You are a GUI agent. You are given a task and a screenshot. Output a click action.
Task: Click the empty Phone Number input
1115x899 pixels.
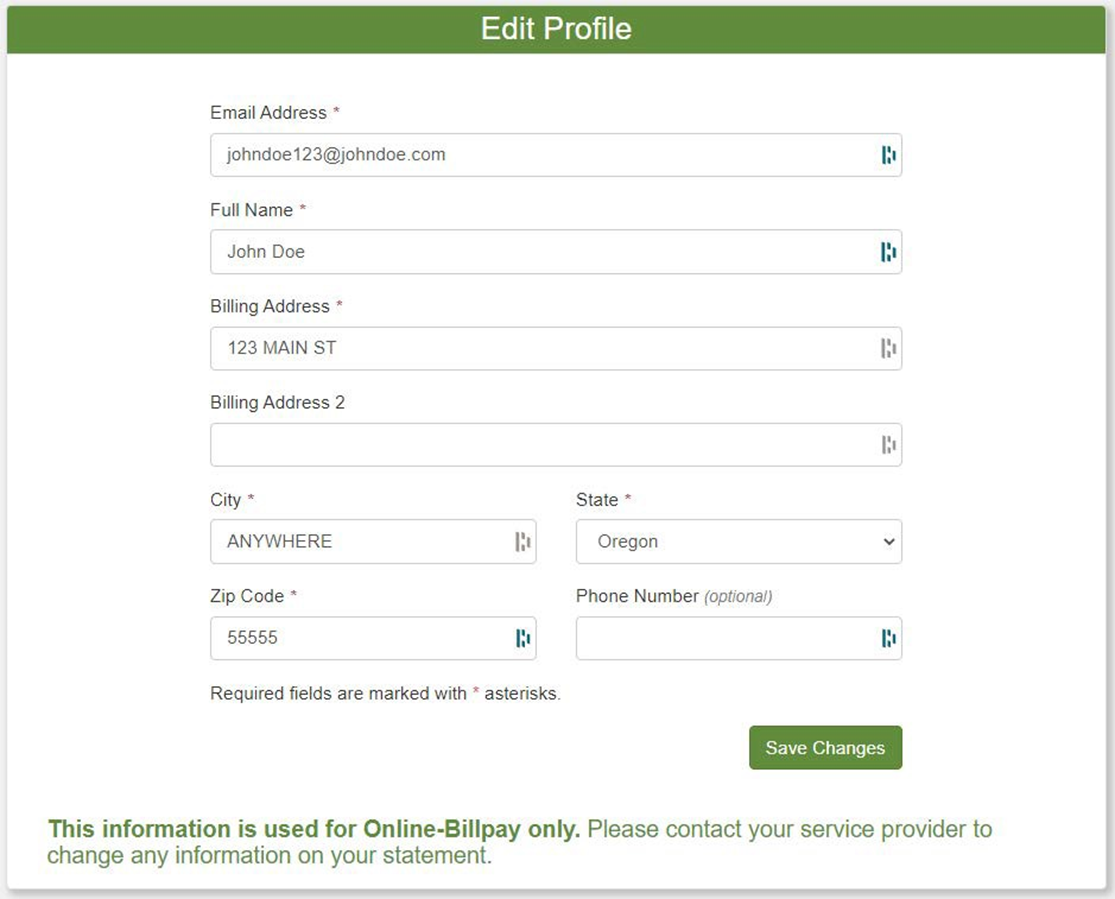[725, 638]
